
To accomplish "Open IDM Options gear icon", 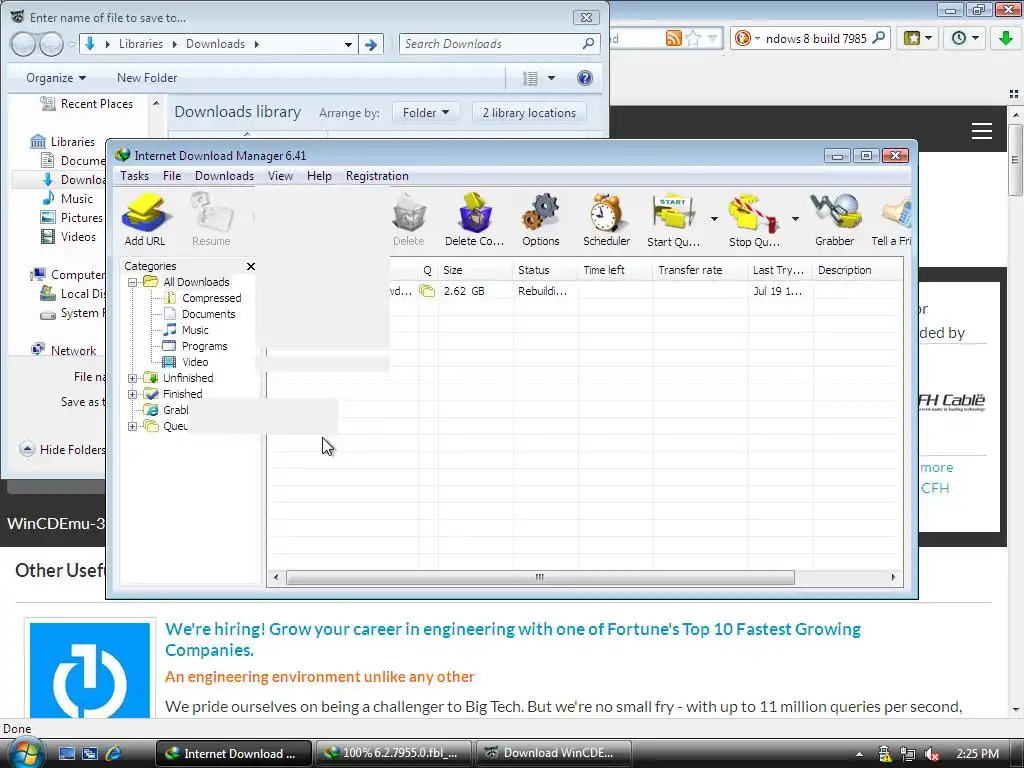I will coord(541,220).
